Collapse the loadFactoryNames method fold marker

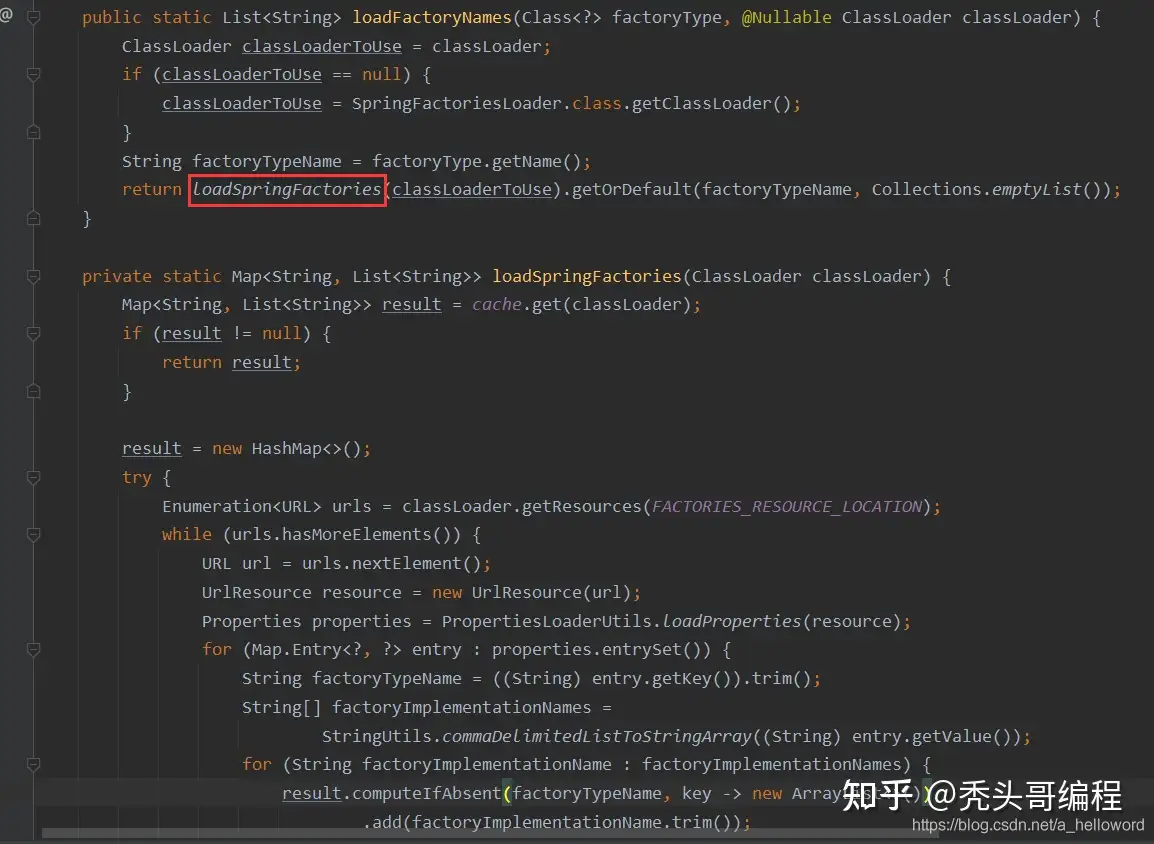[x=33, y=17]
